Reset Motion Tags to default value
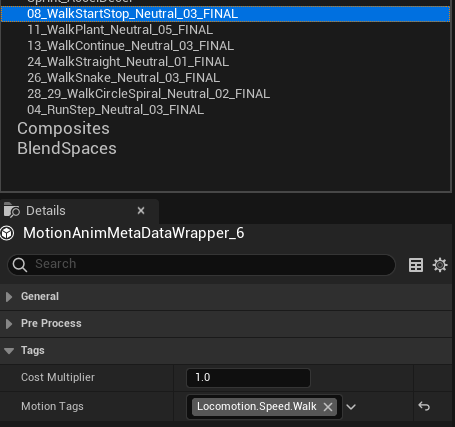This screenshot has height=427, width=455. tap(424, 406)
